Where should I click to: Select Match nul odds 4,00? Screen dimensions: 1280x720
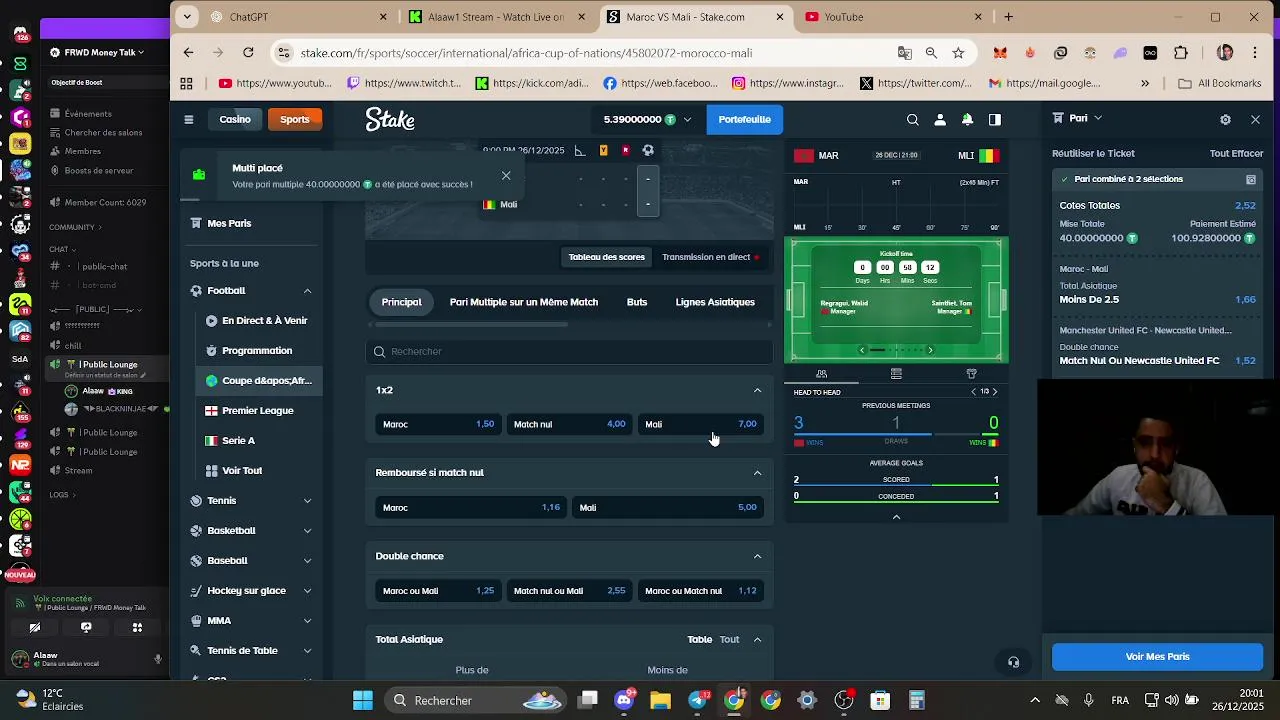pyautogui.click(x=569, y=424)
